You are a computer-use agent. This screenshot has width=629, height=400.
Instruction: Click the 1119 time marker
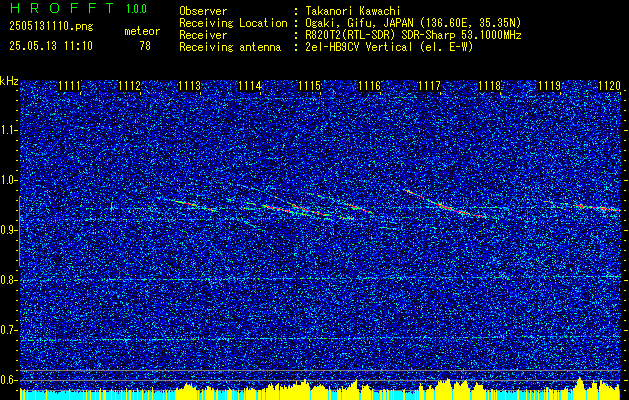pyautogui.click(x=549, y=86)
